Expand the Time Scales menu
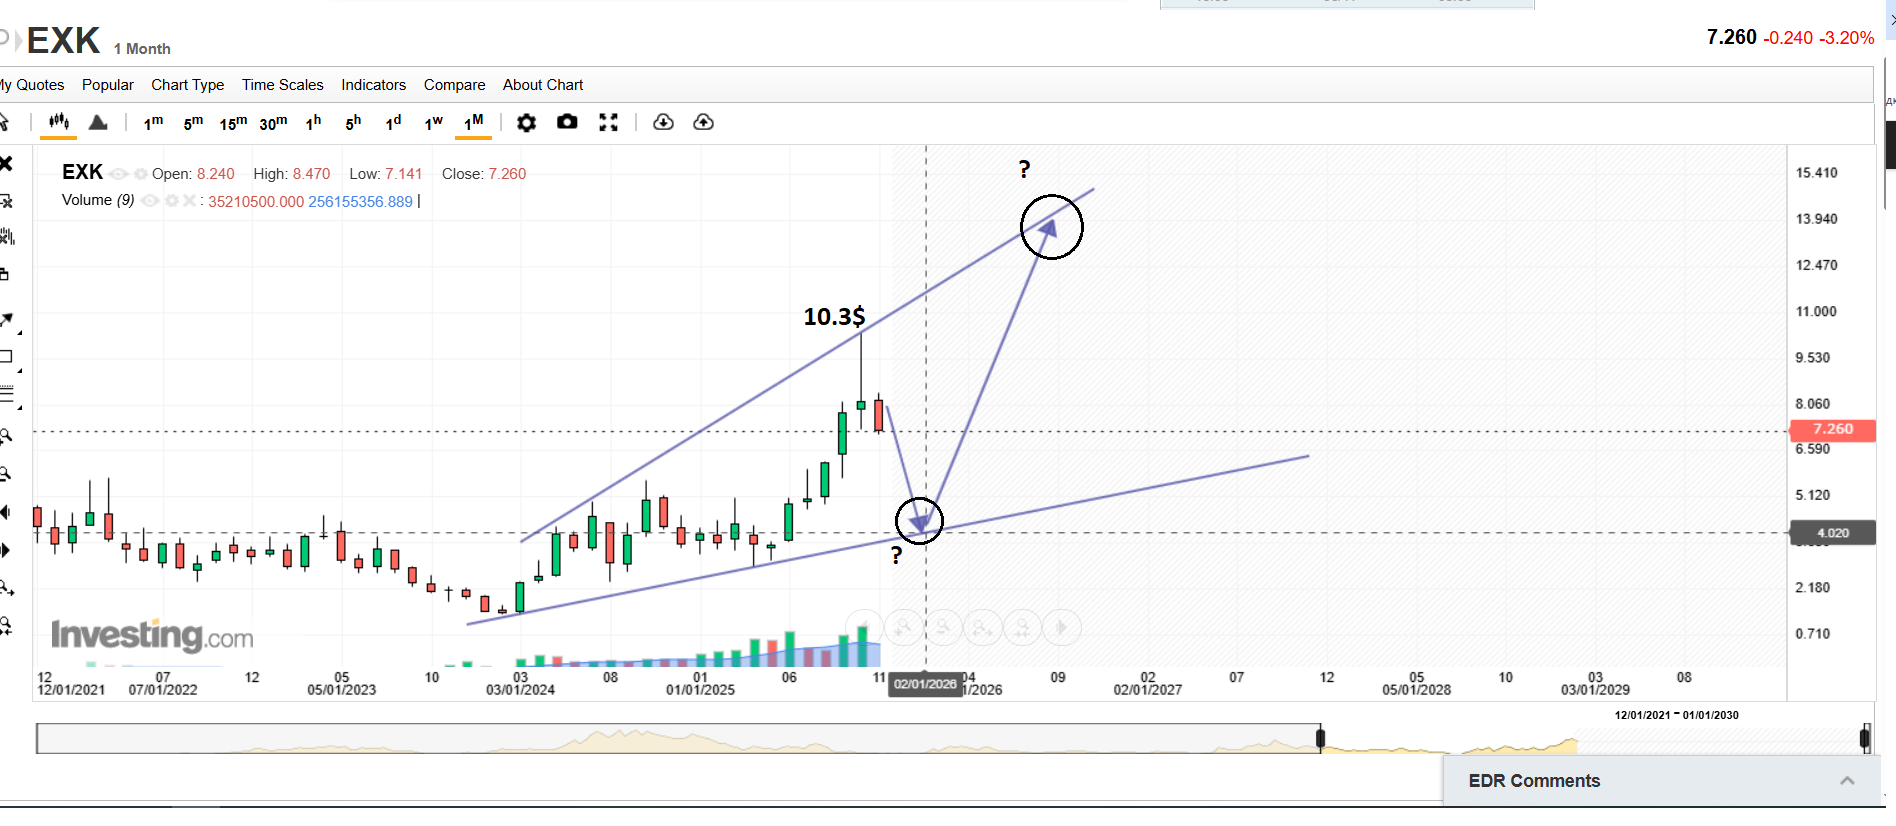Viewport: 1896px width, 826px height. pyautogui.click(x=282, y=85)
